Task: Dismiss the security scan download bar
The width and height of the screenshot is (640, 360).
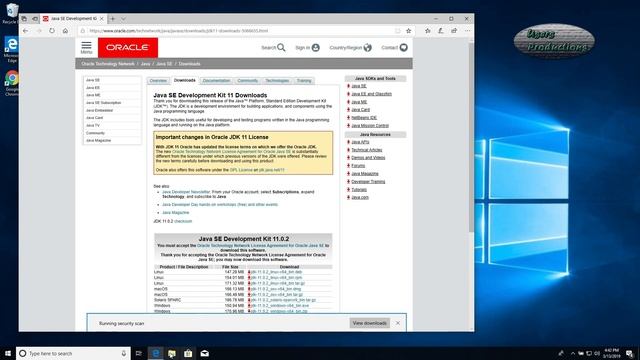Action: click(398, 323)
